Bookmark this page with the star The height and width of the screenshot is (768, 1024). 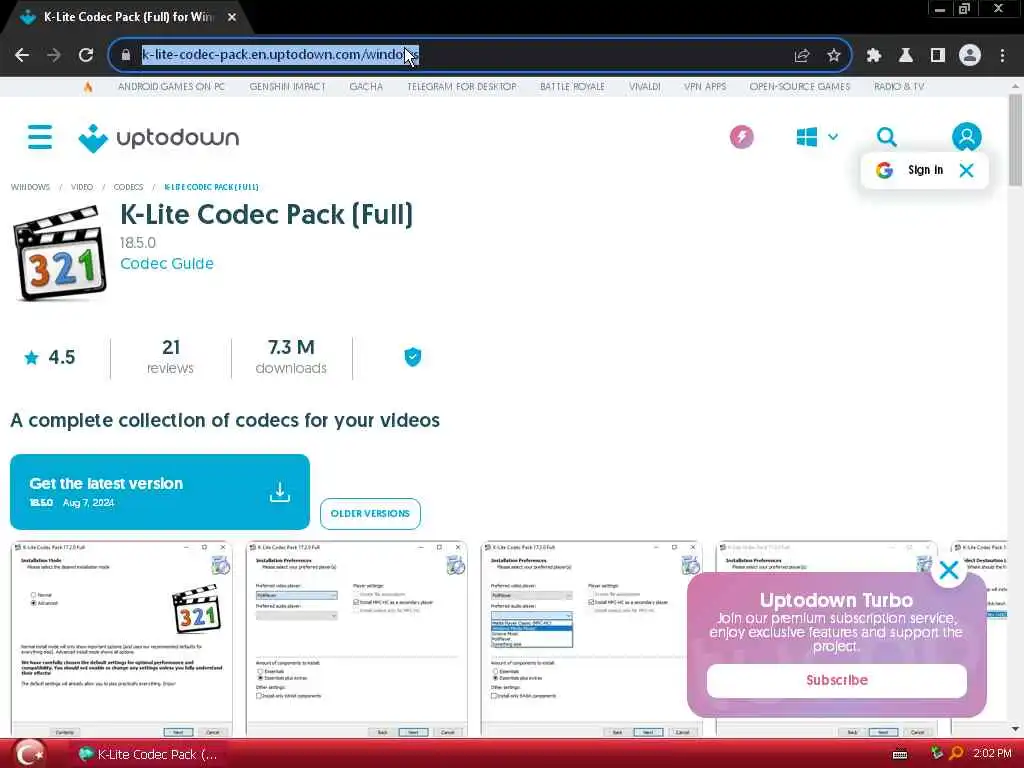[834, 55]
